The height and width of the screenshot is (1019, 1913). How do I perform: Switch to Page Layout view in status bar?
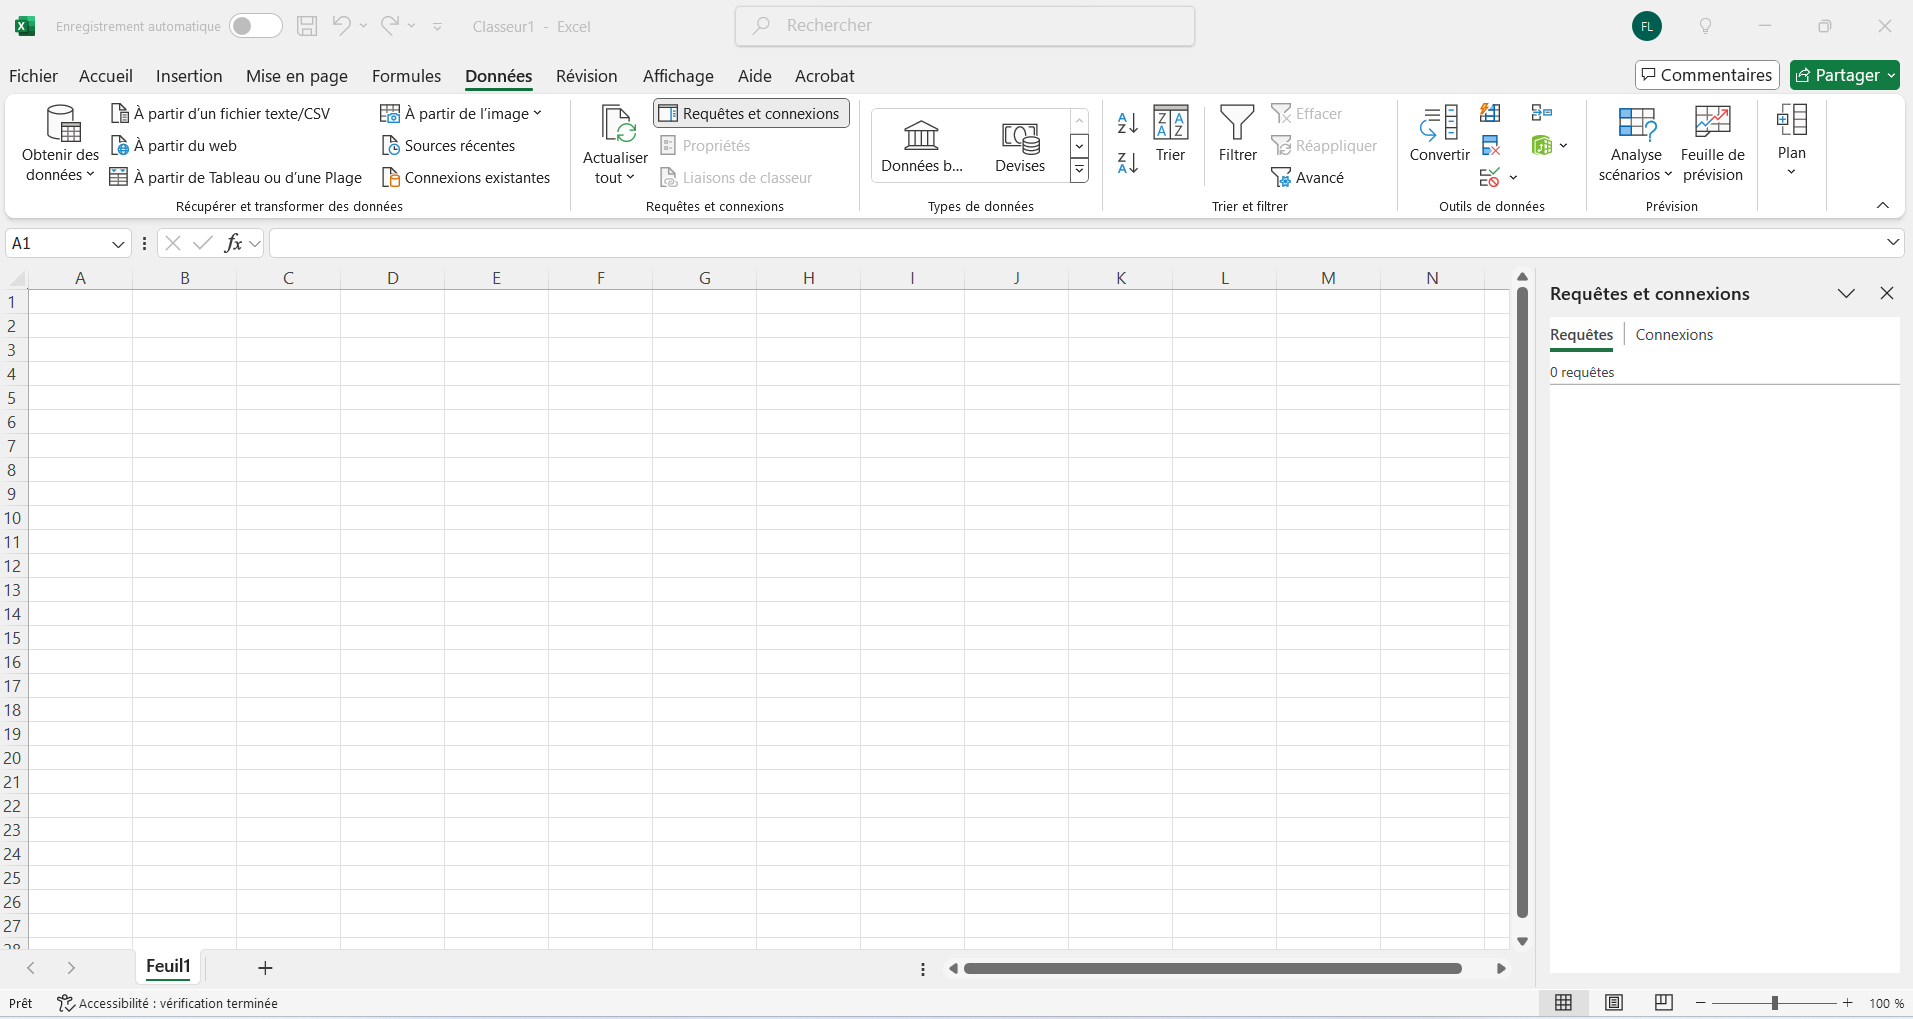(1613, 1003)
